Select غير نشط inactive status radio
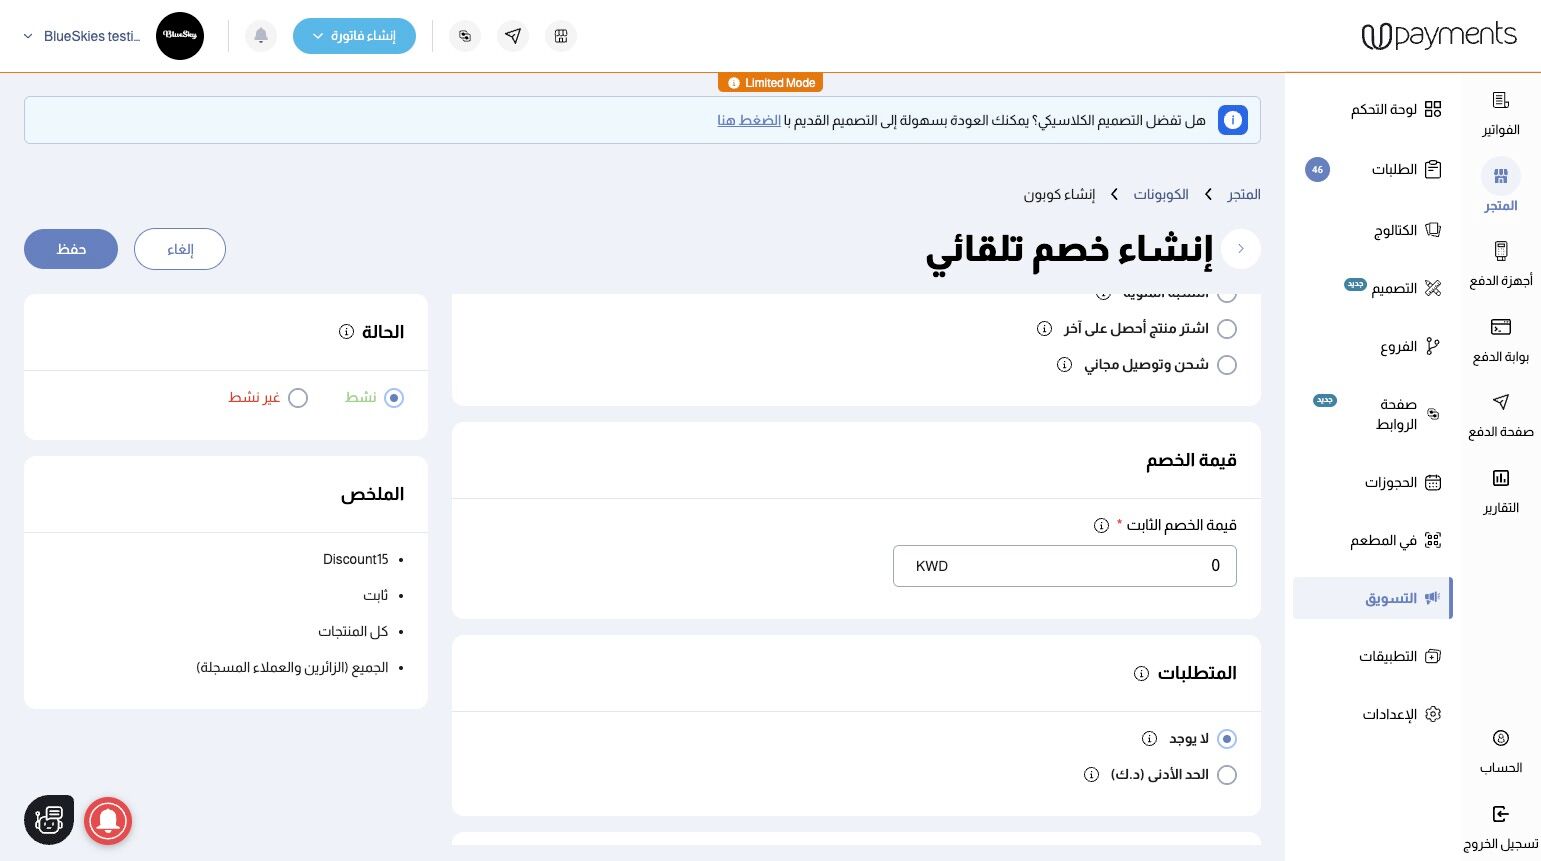This screenshot has width=1541, height=861. (298, 398)
